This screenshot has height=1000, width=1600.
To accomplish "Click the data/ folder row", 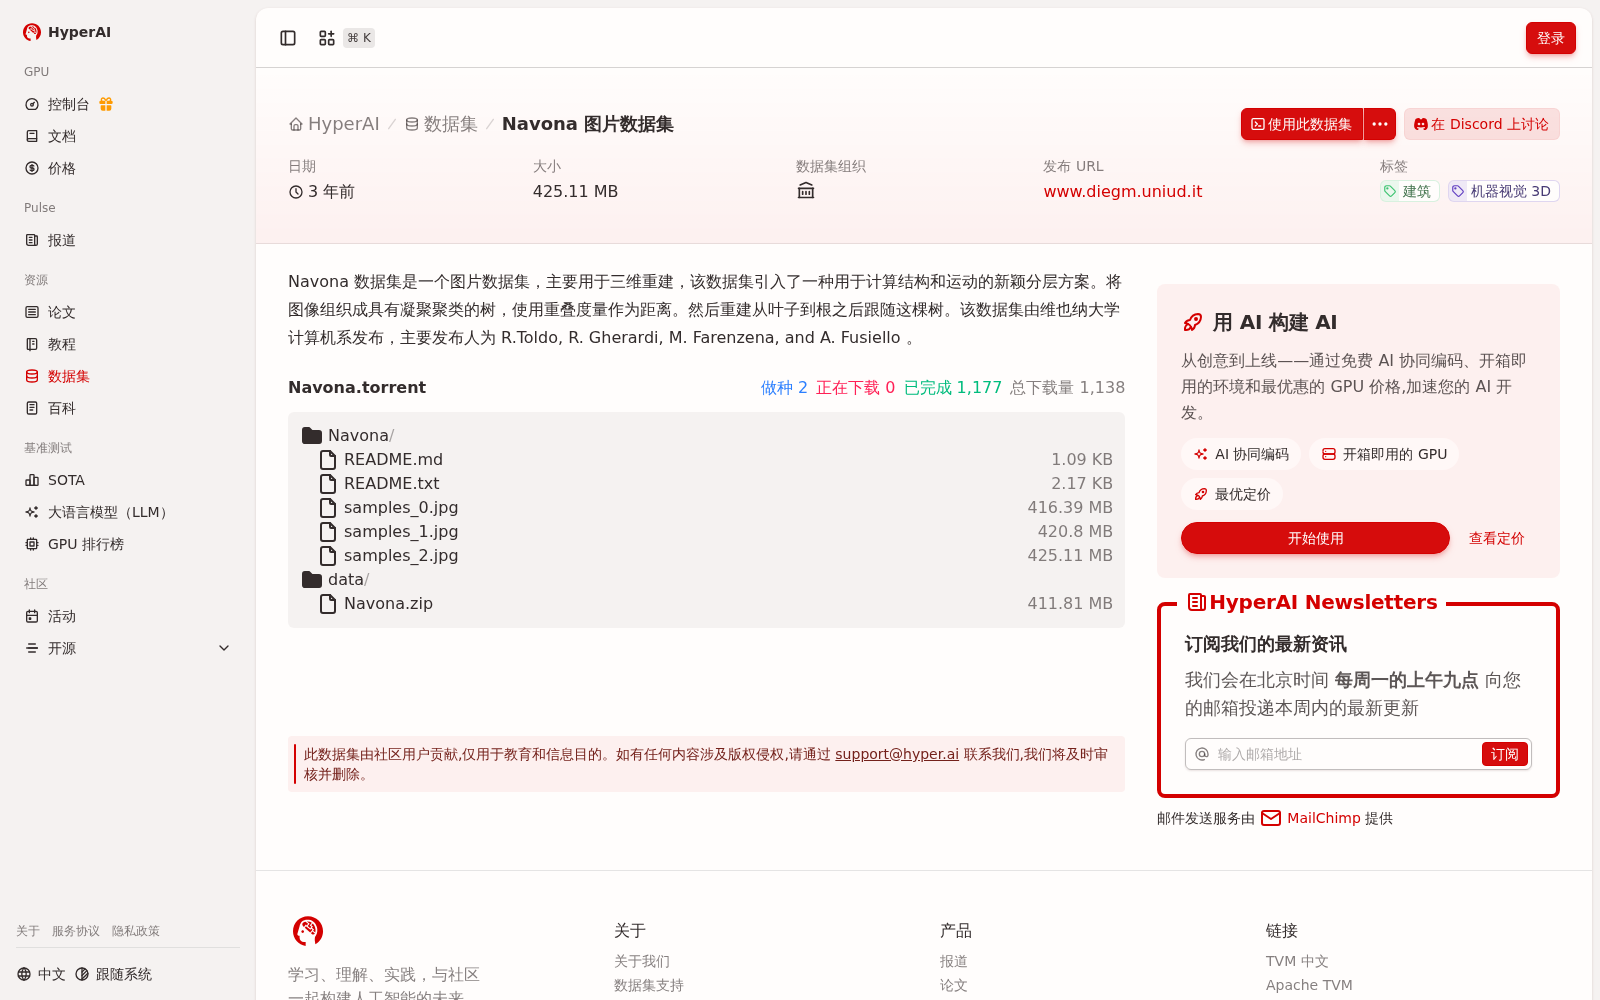I will [706, 579].
